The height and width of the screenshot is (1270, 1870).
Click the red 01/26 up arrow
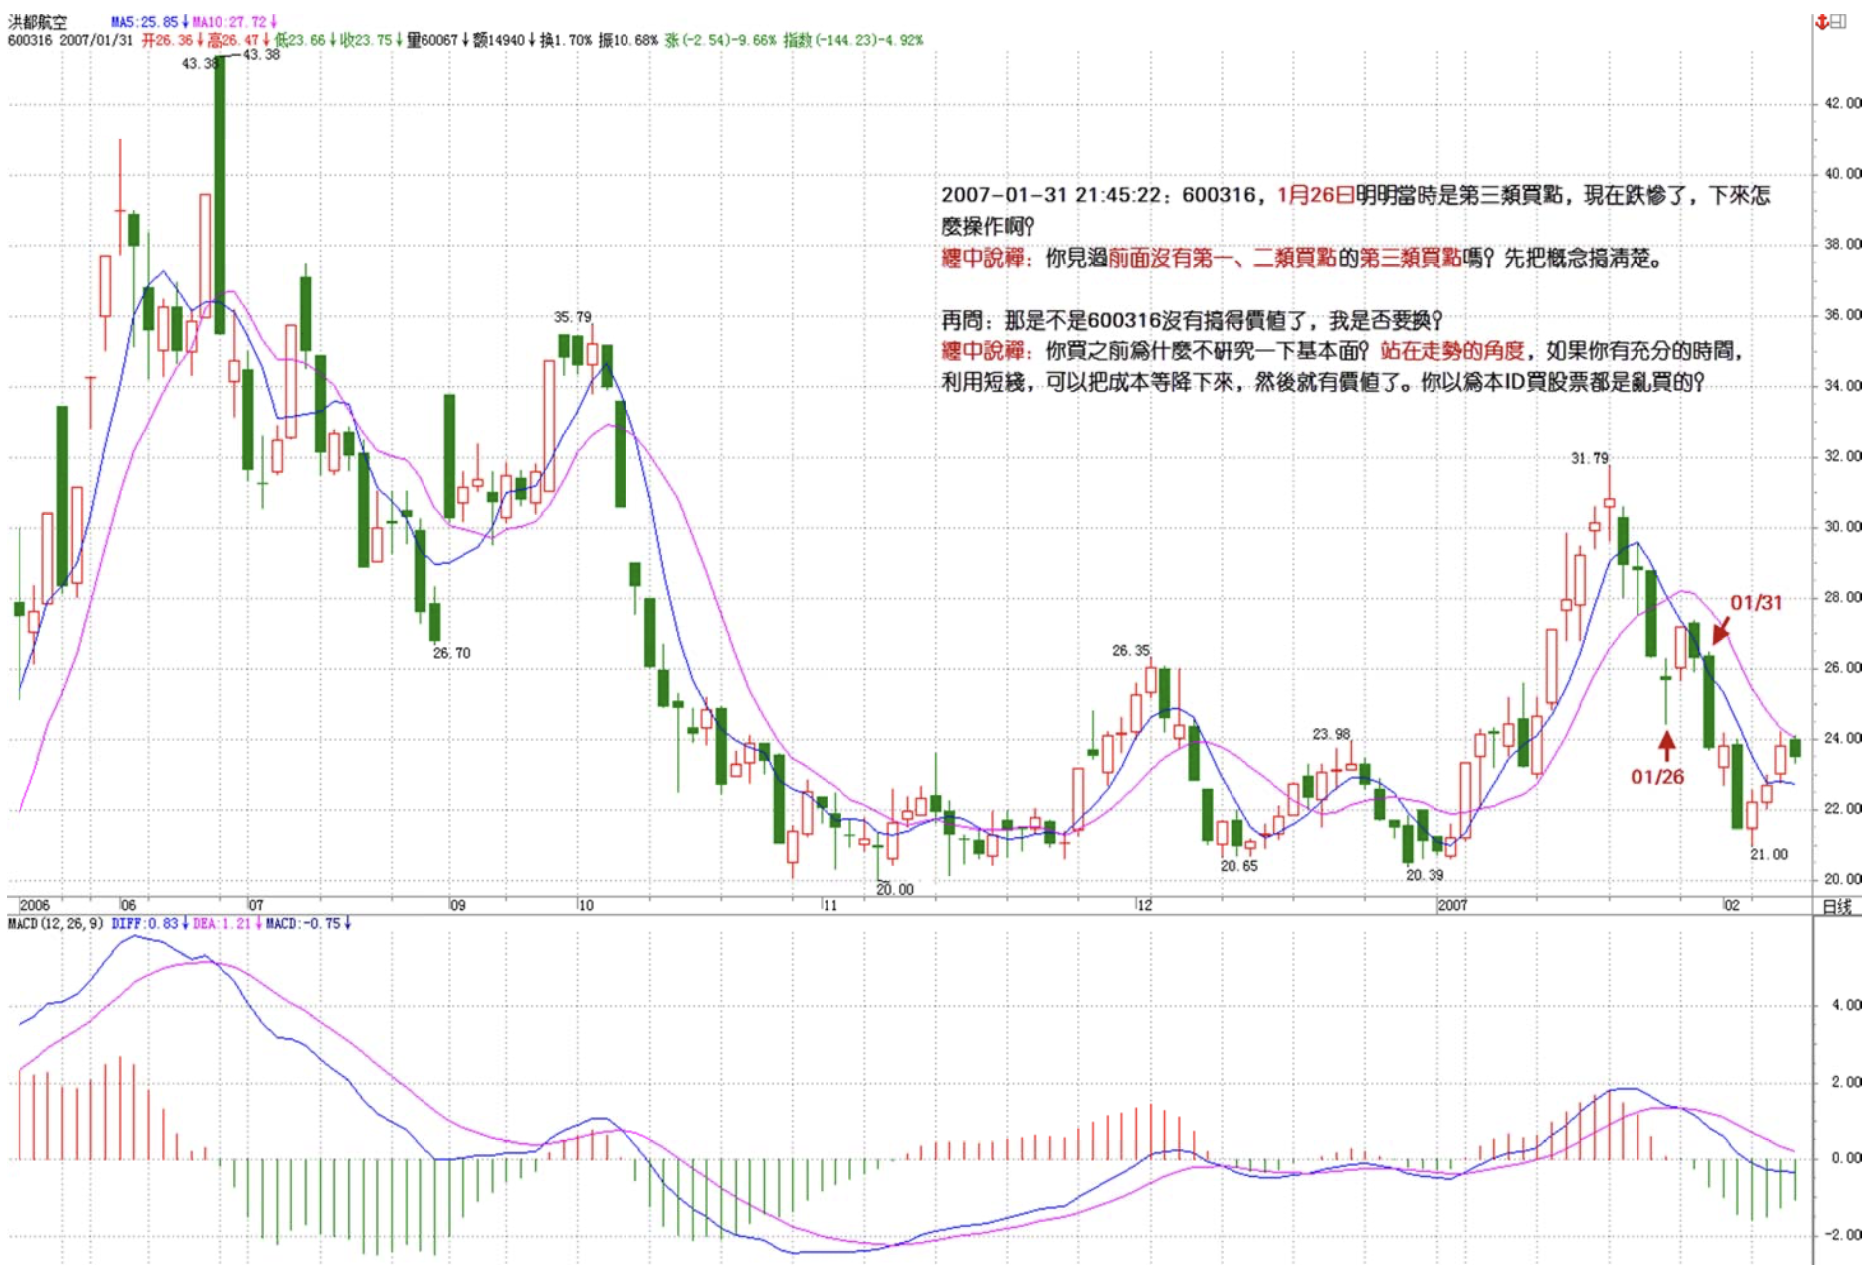(1666, 745)
